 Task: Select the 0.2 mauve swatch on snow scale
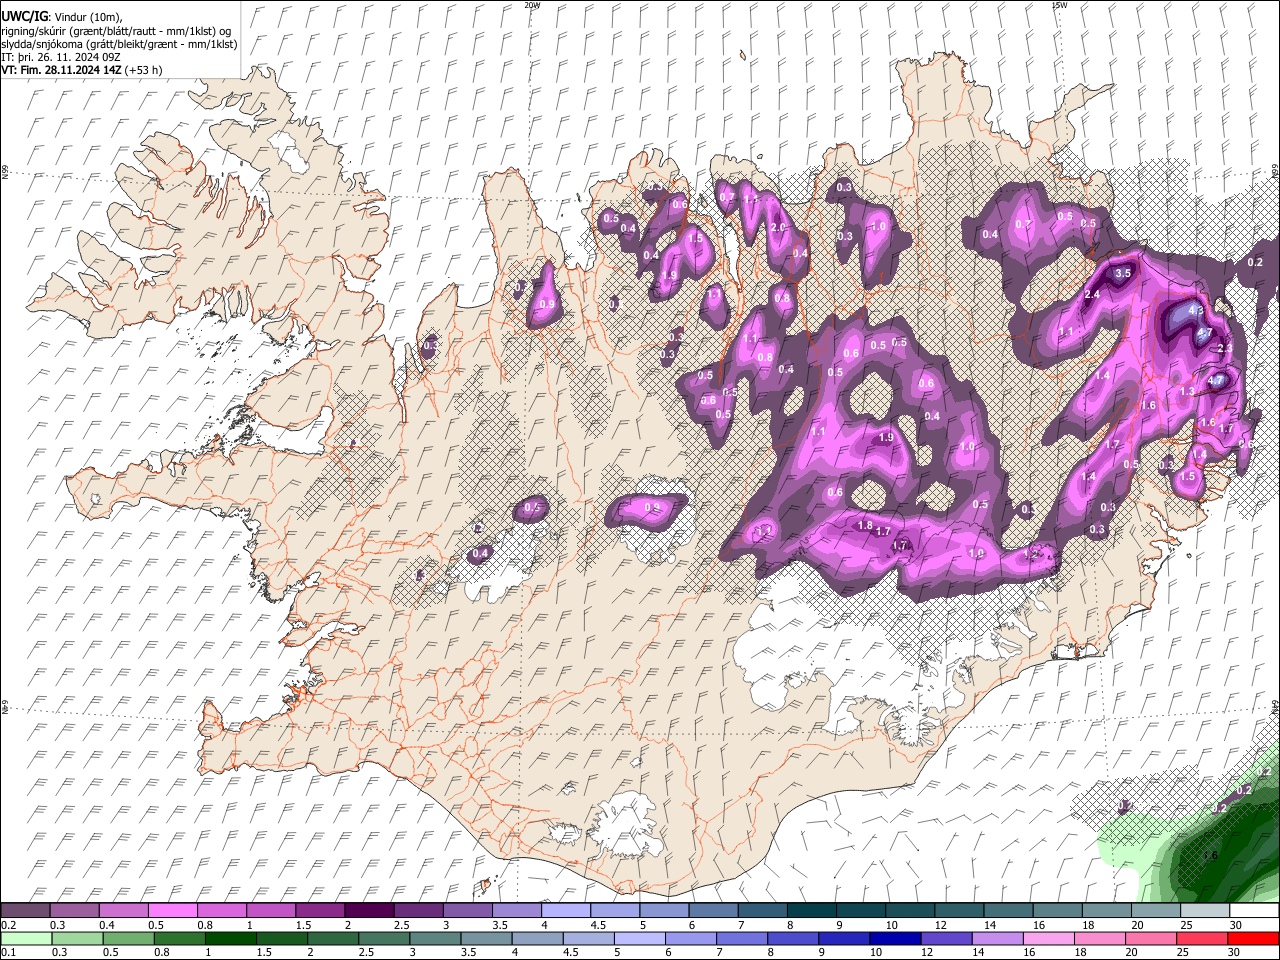click(25, 910)
